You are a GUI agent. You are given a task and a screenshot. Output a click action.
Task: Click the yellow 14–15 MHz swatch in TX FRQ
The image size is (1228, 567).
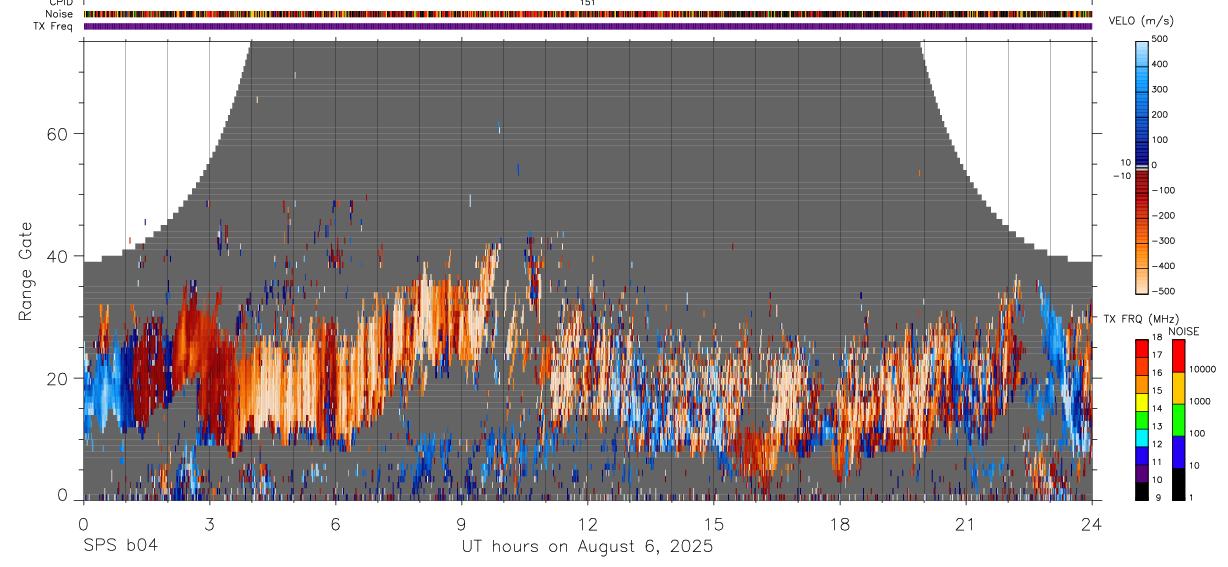[x=1142, y=402]
